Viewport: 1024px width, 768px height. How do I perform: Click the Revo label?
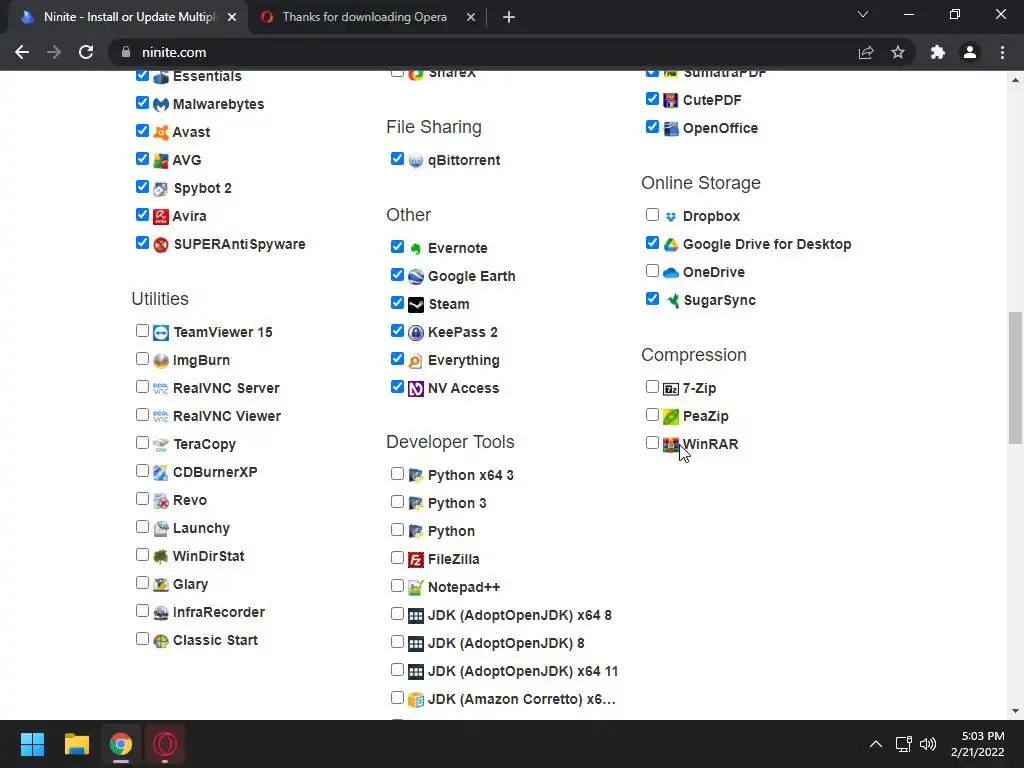point(189,500)
